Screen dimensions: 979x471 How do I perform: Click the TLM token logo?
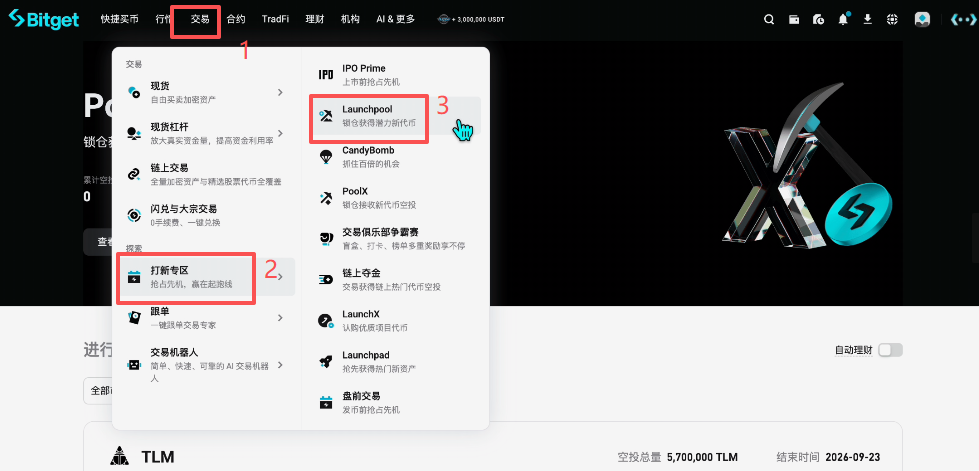point(119,457)
